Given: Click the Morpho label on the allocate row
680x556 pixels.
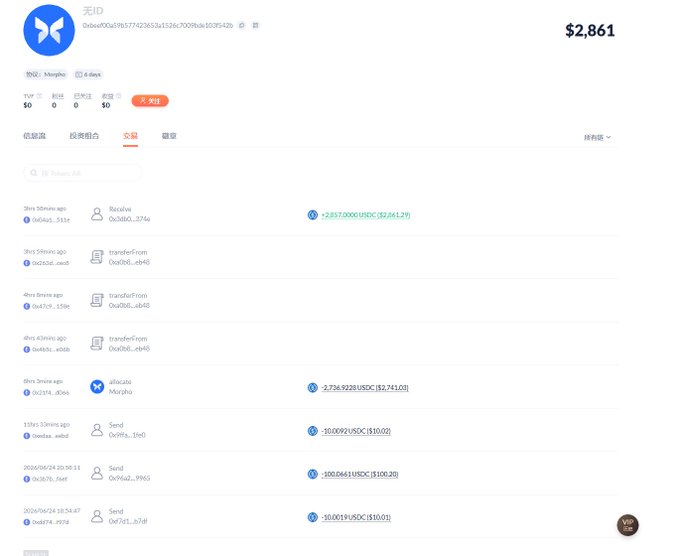Looking at the screenshot, I should coord(121,392).
